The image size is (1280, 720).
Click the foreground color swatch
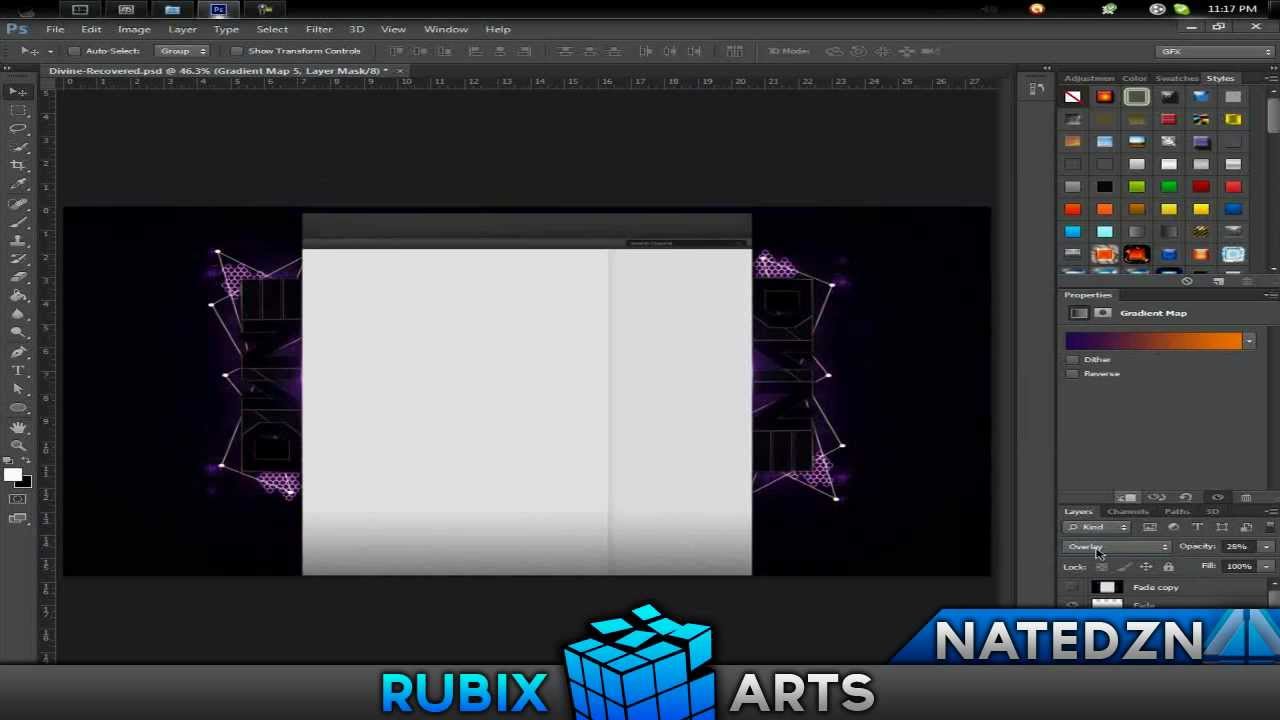pos(12,475)
